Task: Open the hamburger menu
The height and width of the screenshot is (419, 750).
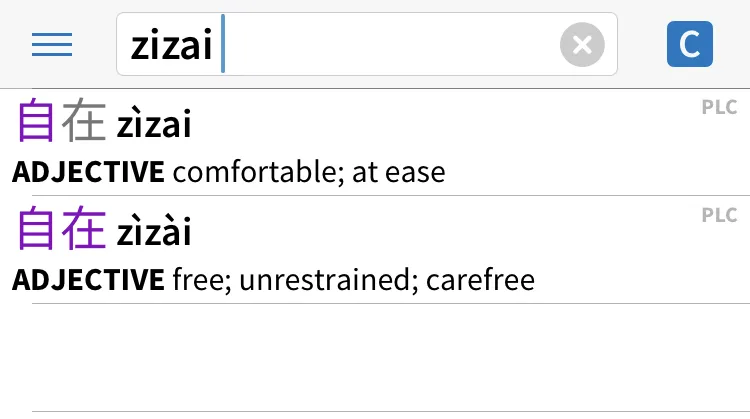Action: click(52, 44)
